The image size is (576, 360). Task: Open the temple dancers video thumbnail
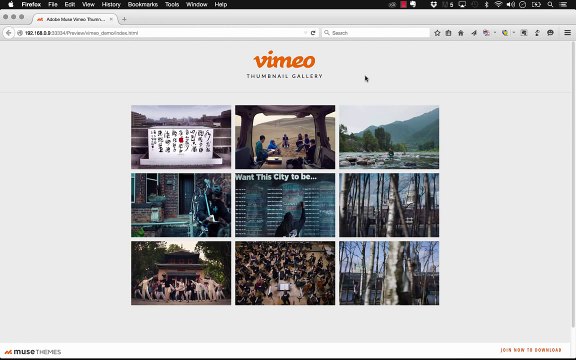181,273
